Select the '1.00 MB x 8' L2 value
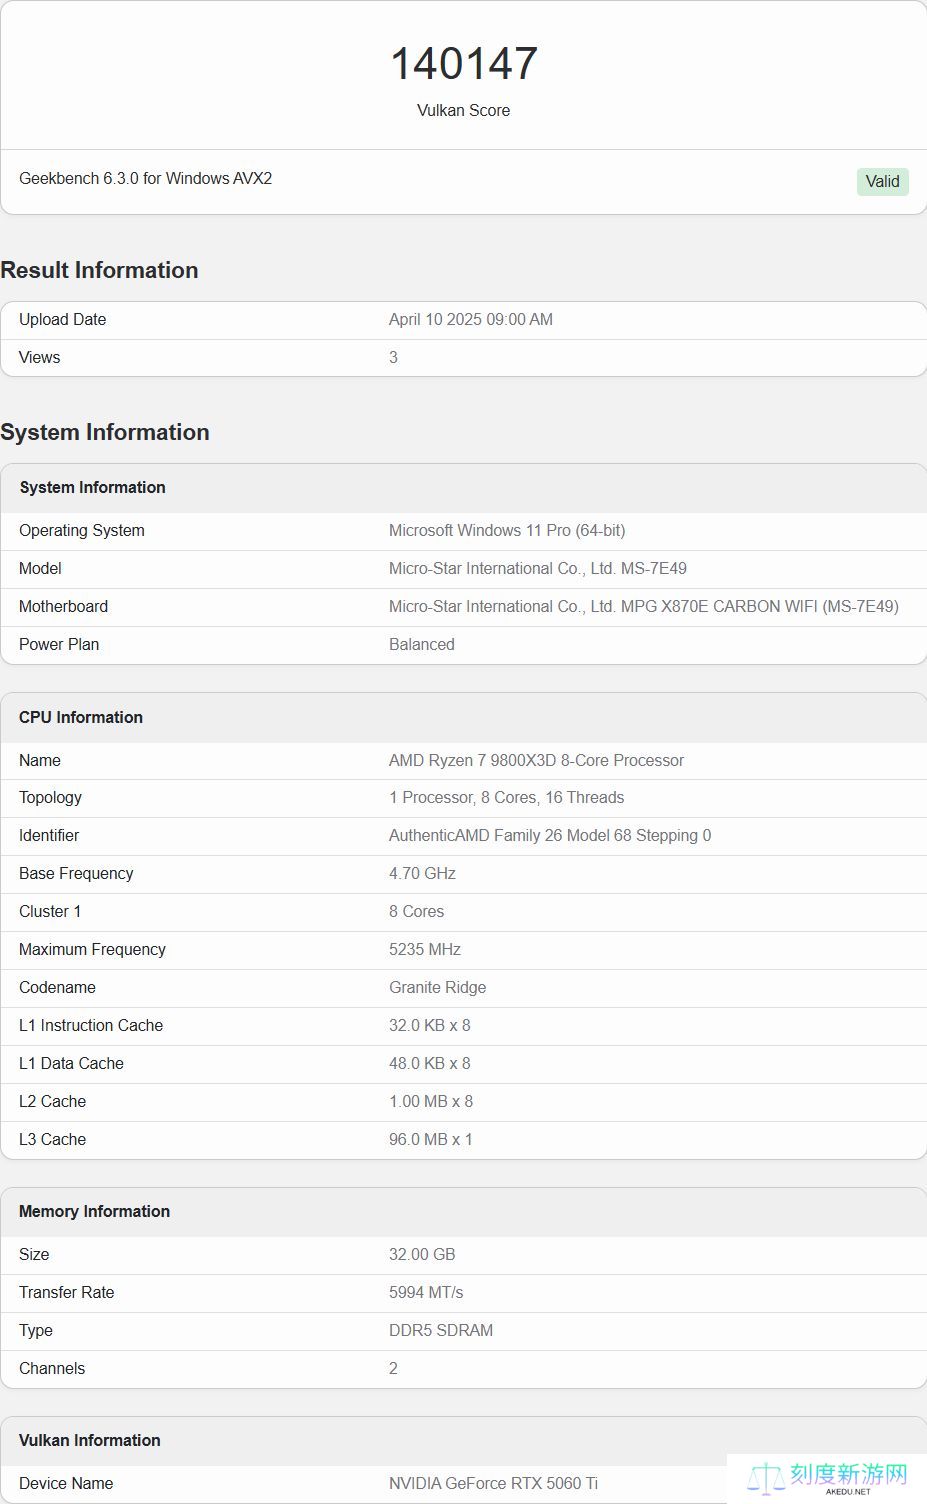 [431, 1102]
